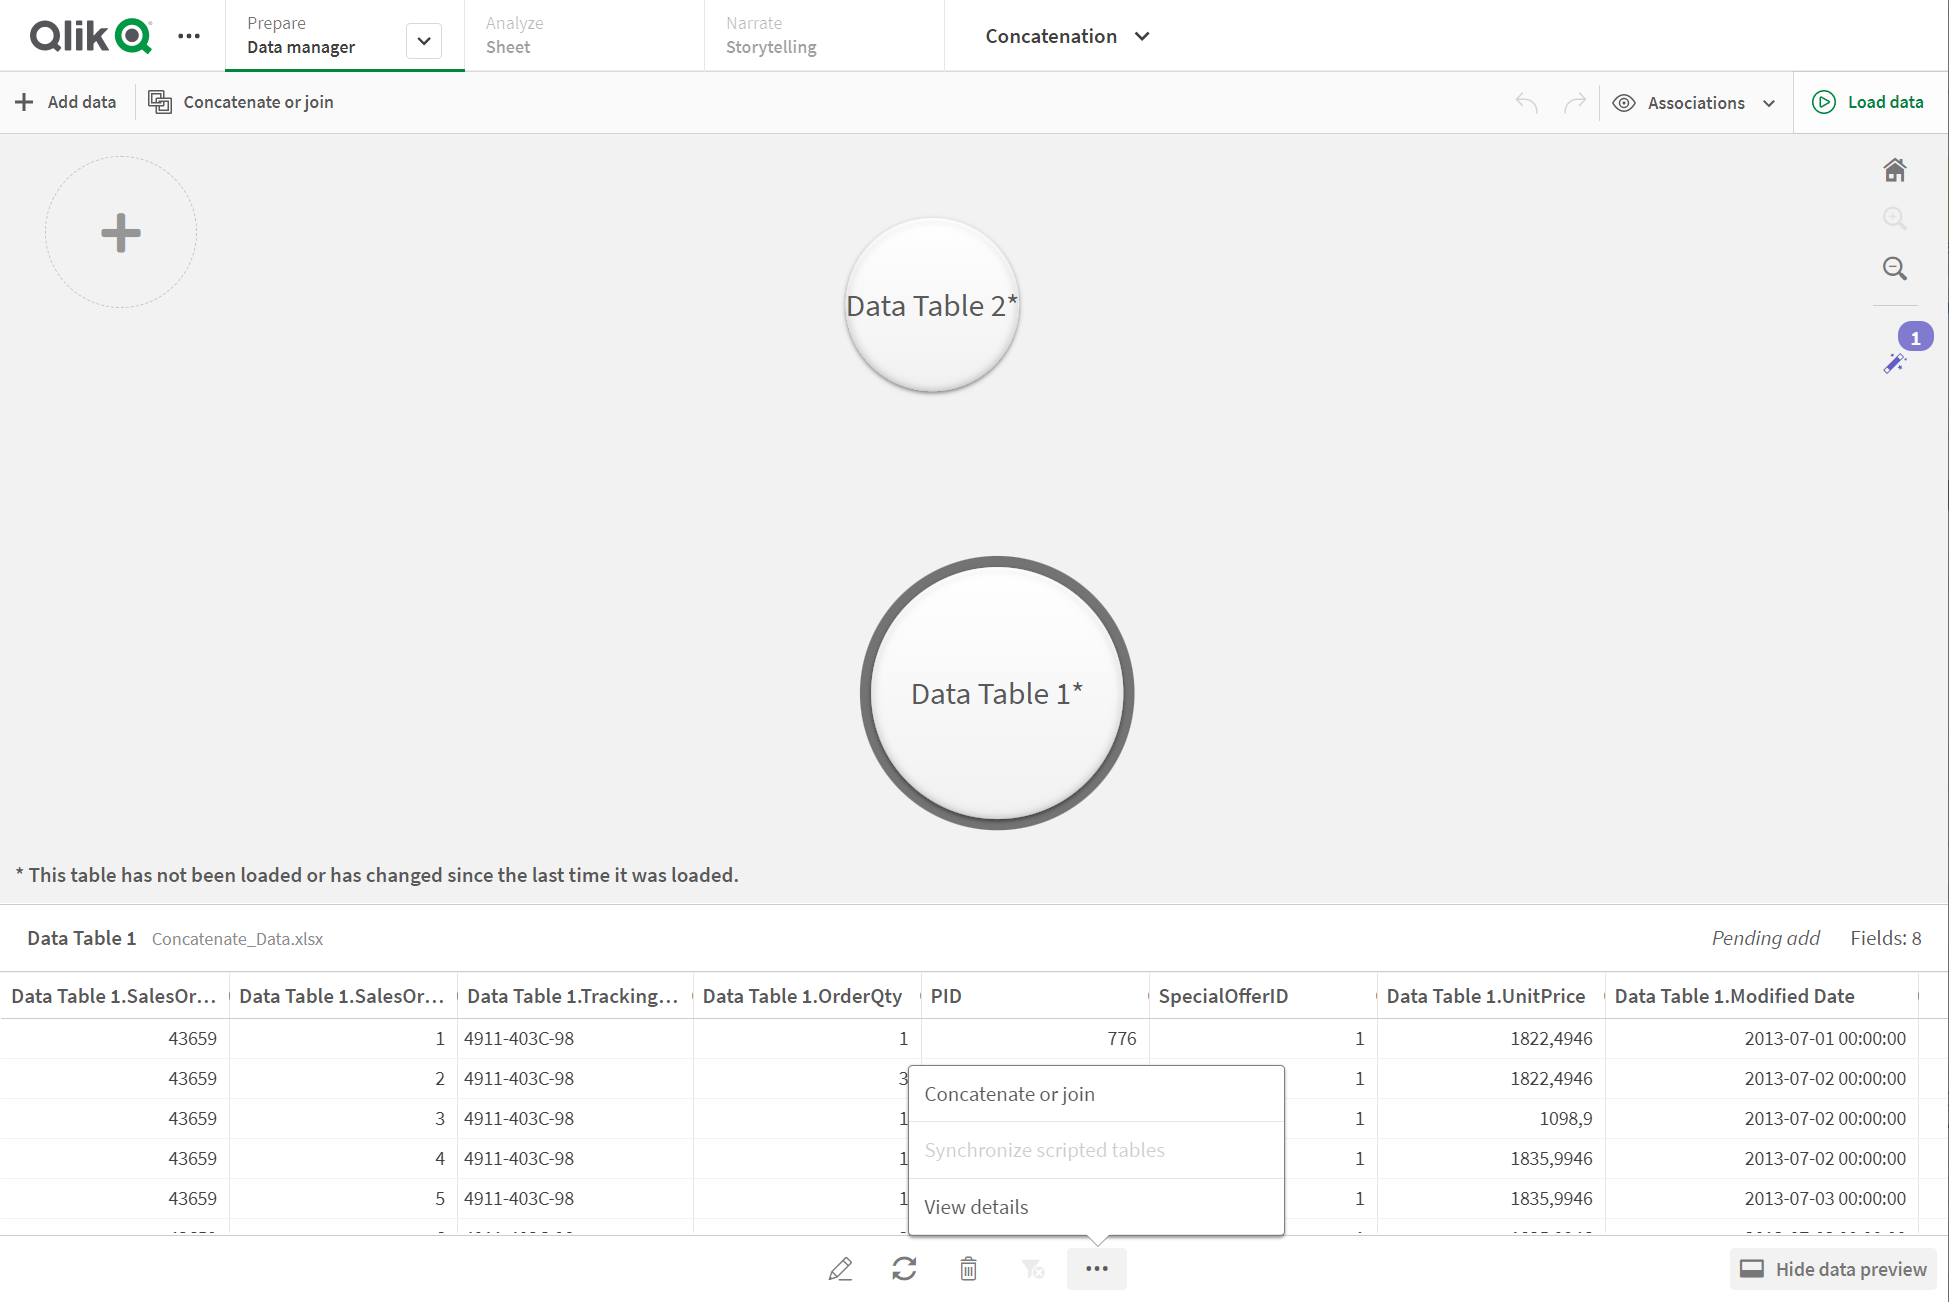Select the View details context menu option
1949x1302 pixels.
pos(975,1206)
